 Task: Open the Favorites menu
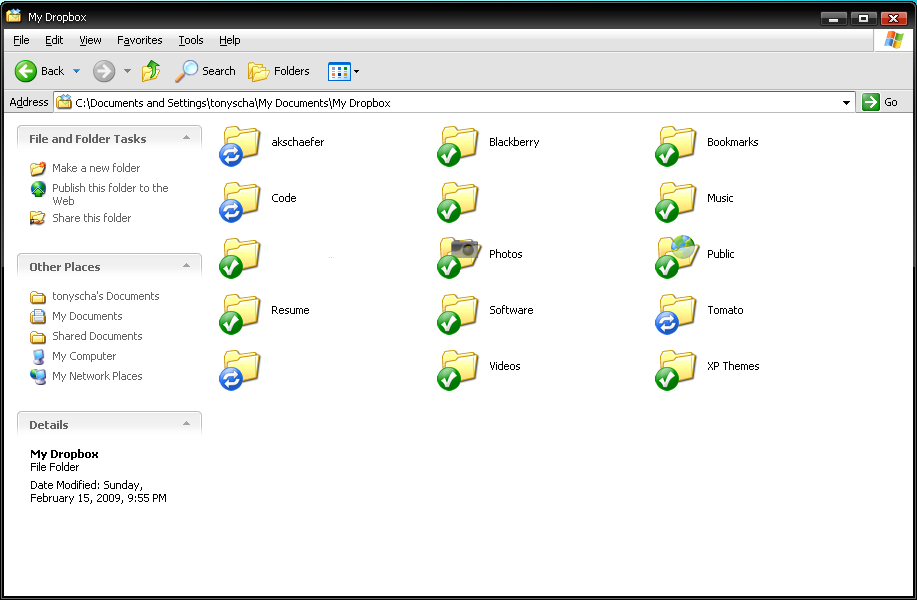(139, 40)
